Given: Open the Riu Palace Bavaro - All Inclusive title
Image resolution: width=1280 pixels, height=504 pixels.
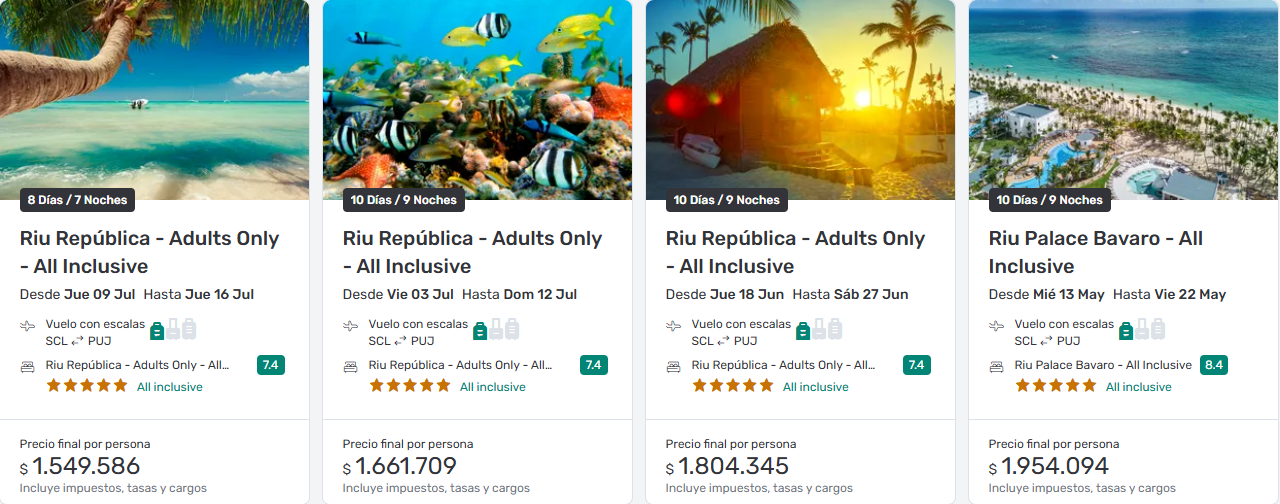Looking at the screenshot, I should coord(1095,252).
